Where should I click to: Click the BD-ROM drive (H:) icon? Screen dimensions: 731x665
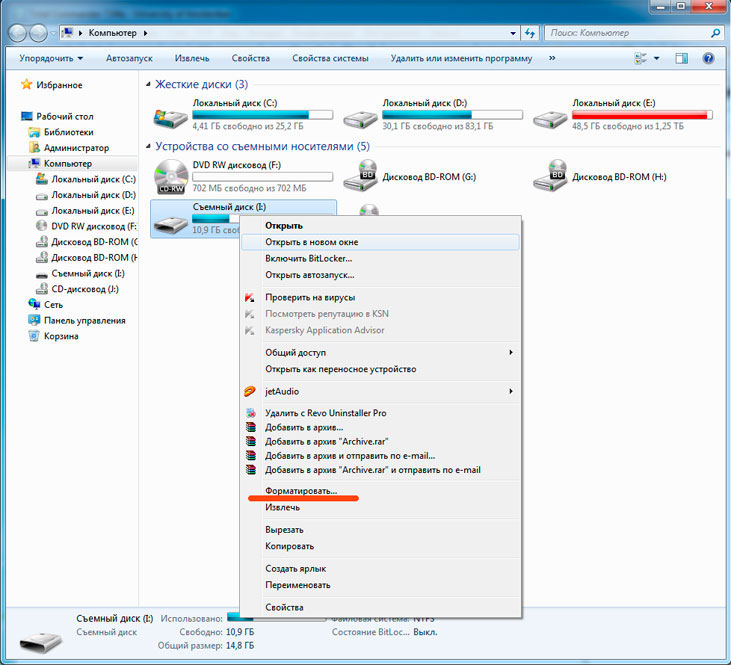(x=550, y=177)
